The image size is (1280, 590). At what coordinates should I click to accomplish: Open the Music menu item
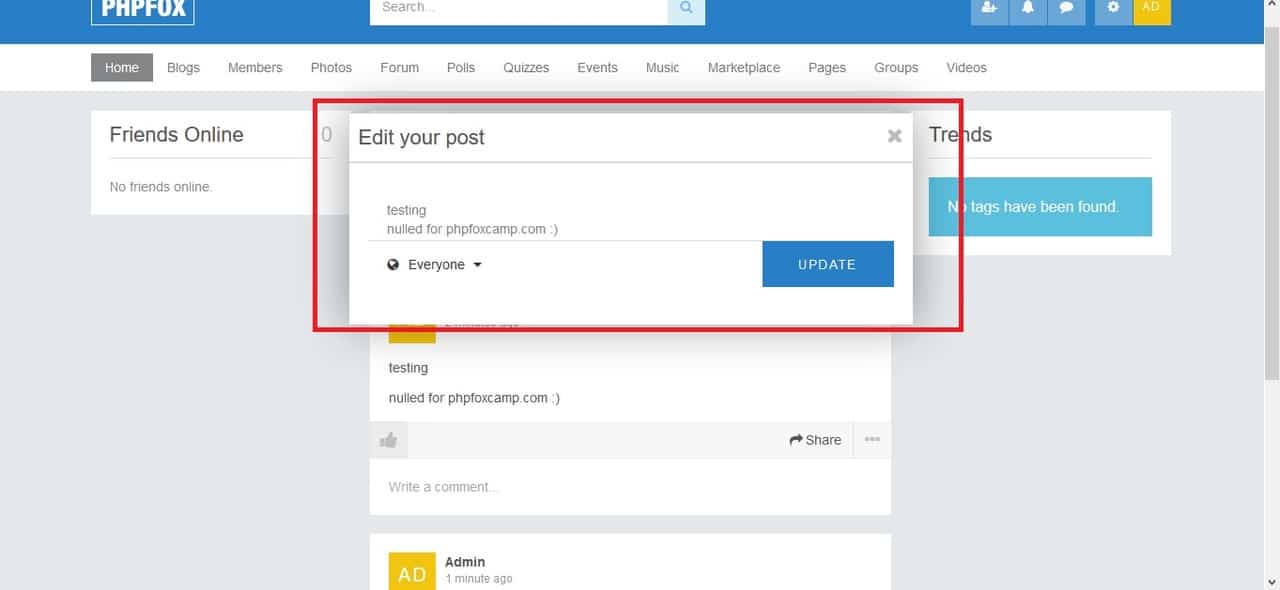click(662, 68)
